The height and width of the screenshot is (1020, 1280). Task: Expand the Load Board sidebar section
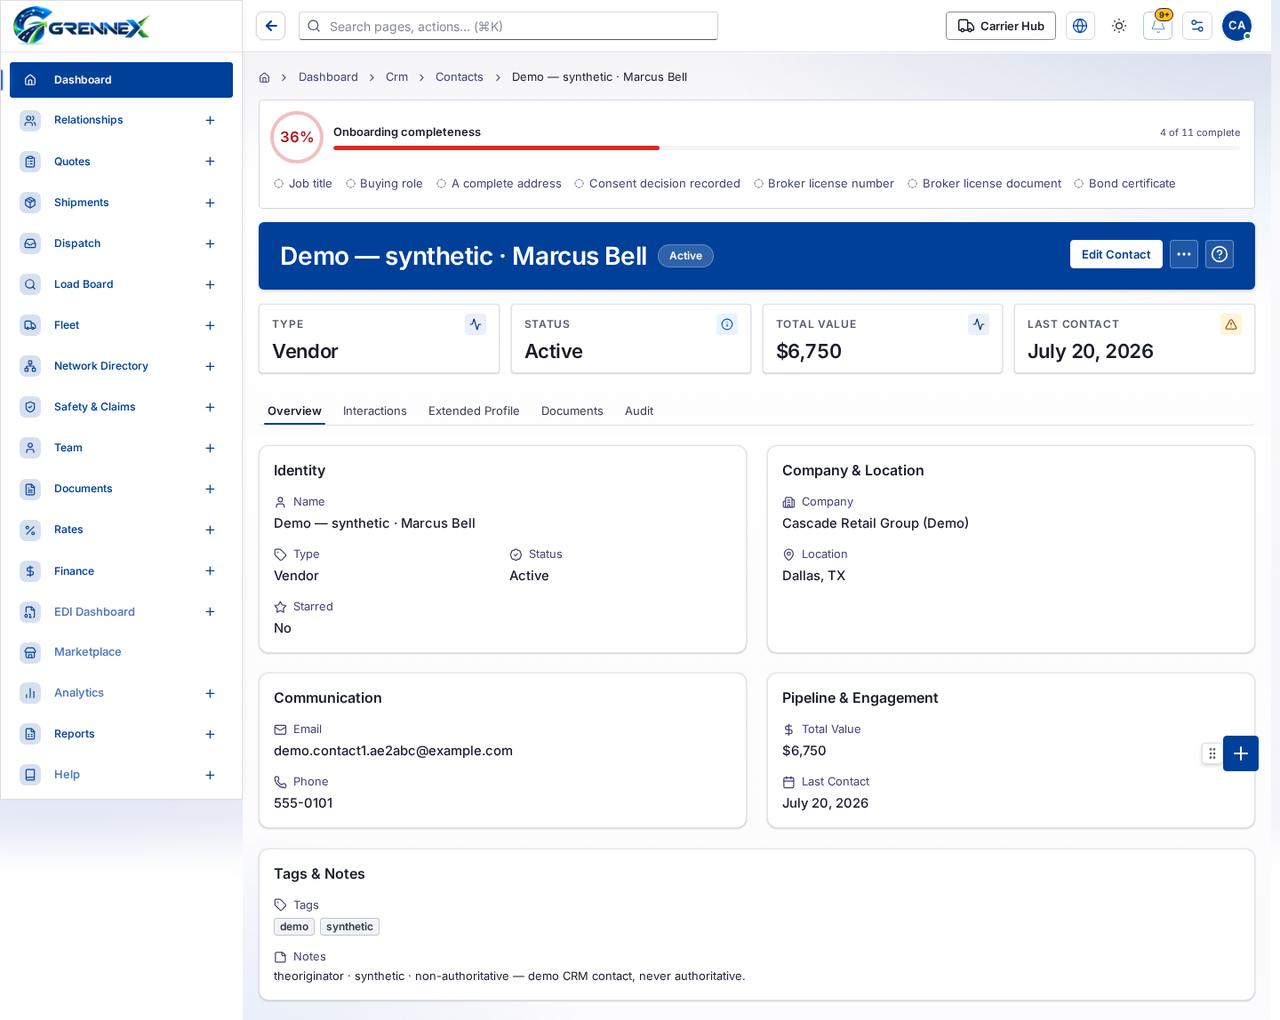(x=210, y=285)
